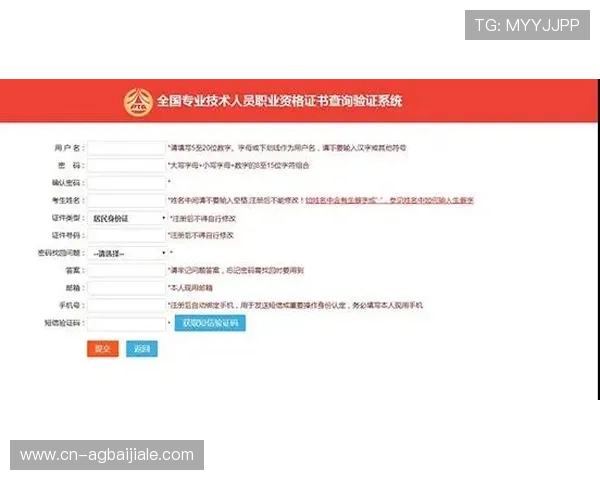Viewport: 600px width, 480px height.
Task: Click hint 注册后自动绑定手机 beside 手机号
Action: 295,305
